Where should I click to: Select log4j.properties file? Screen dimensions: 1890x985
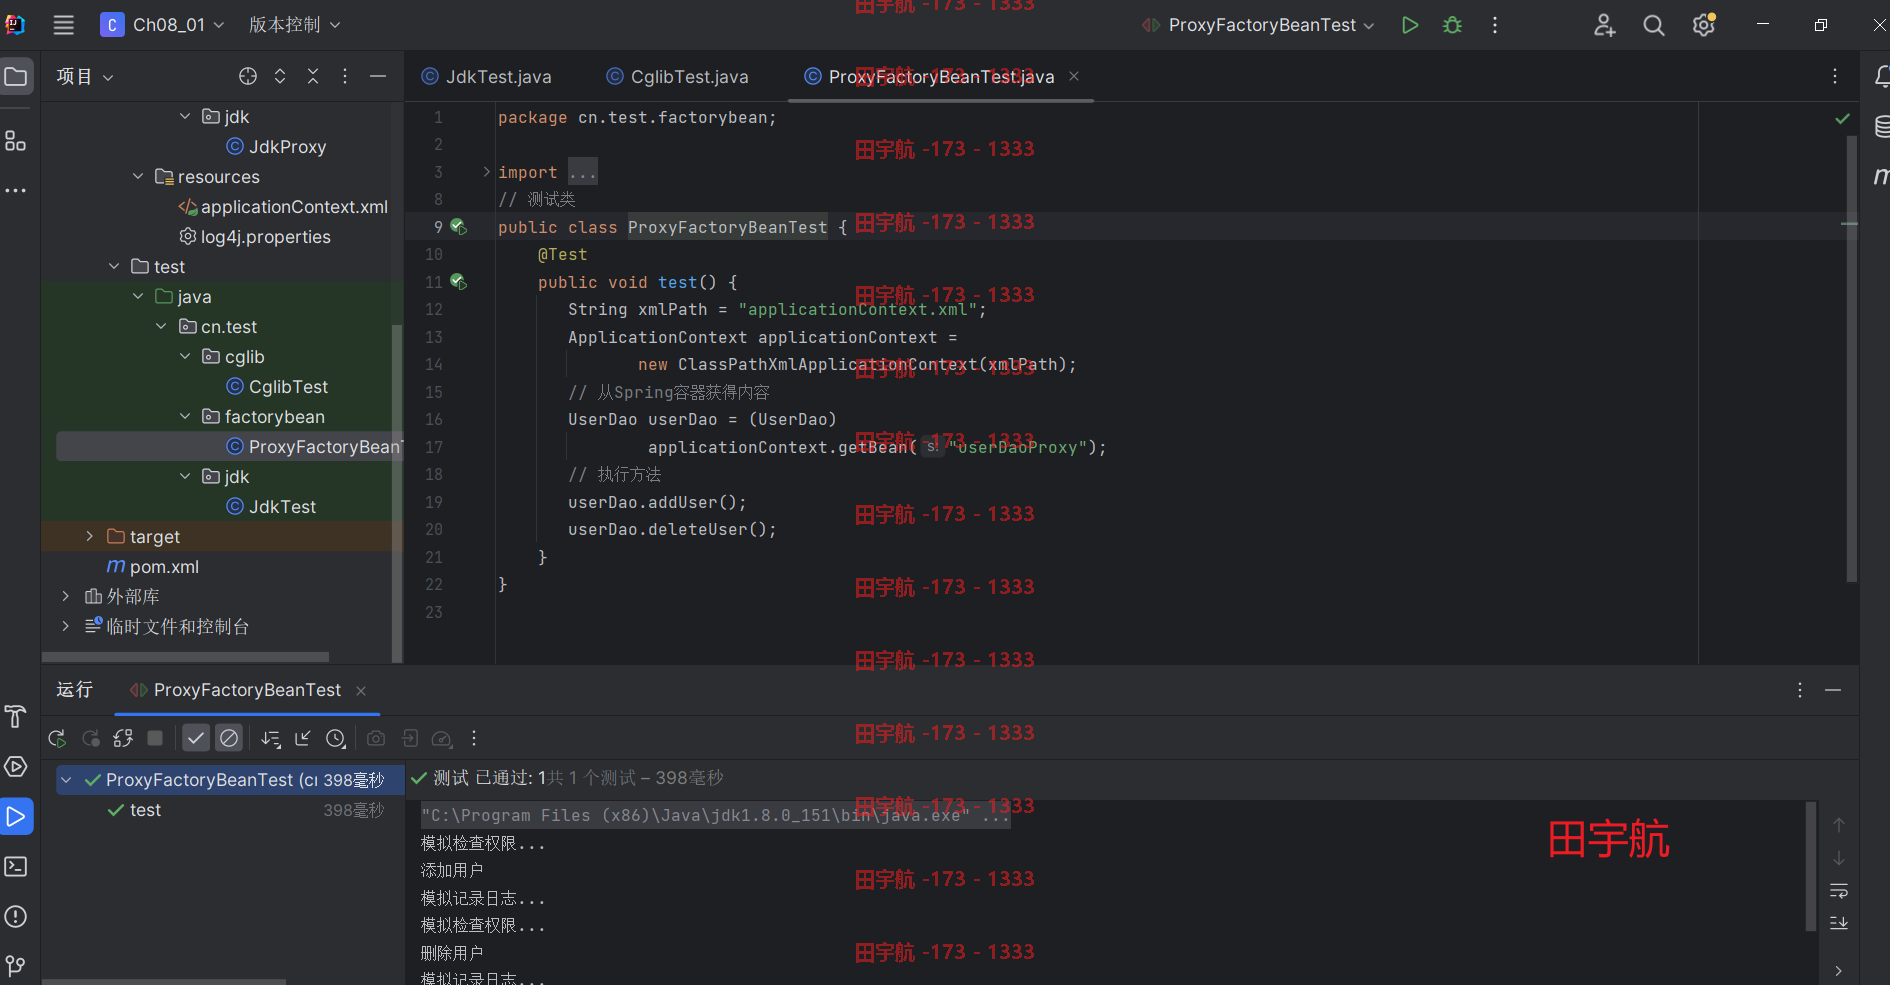click(x=255, y=237)
